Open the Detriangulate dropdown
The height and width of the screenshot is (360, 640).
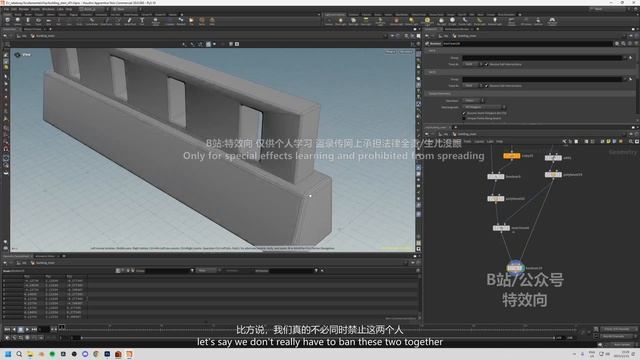pyautogui.click(x=484, y=107)
